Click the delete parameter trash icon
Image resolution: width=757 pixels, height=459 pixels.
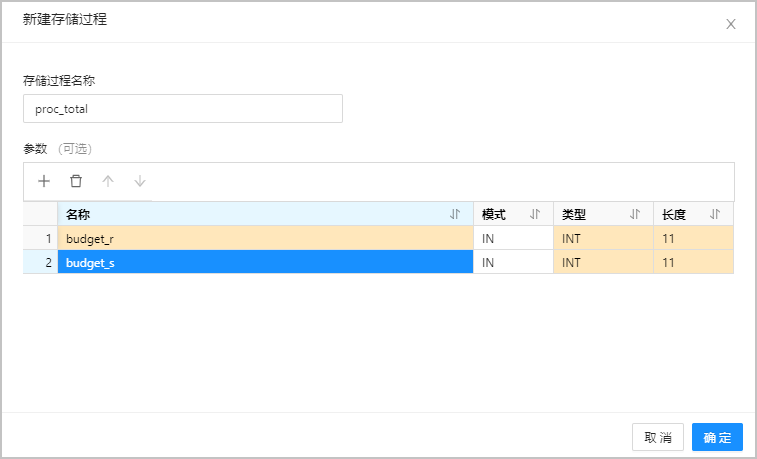(76, 181)
